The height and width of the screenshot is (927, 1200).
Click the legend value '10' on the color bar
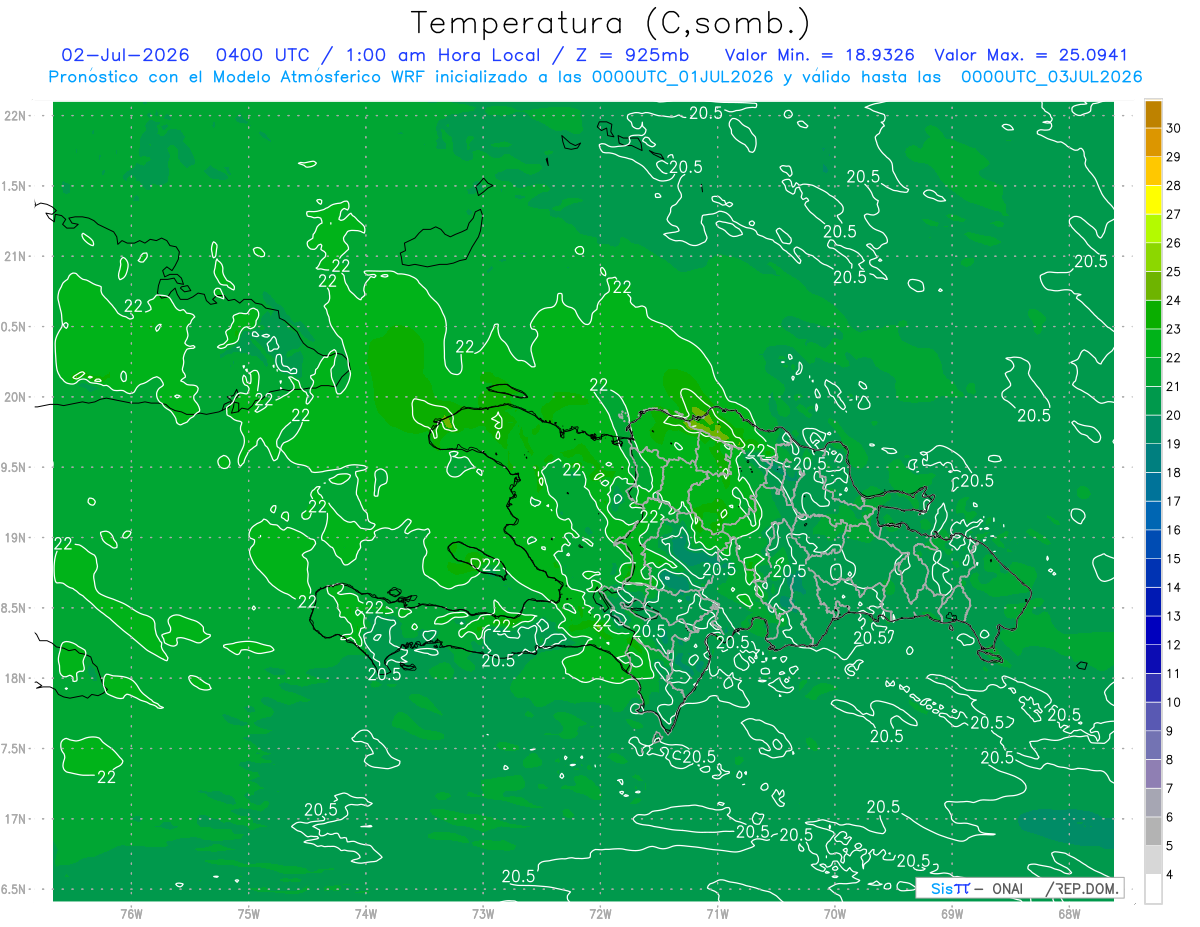click(x=1174, y=702)
